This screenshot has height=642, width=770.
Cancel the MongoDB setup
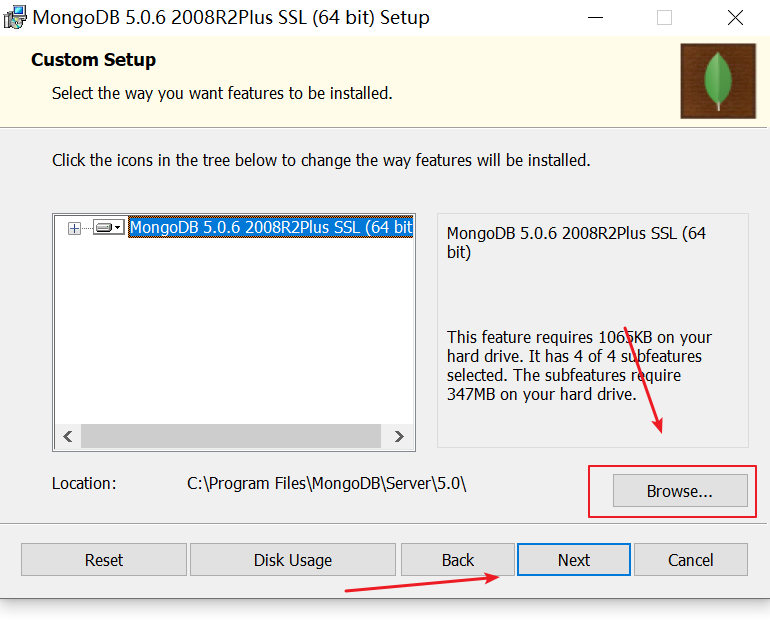click(x=691, y=559)
